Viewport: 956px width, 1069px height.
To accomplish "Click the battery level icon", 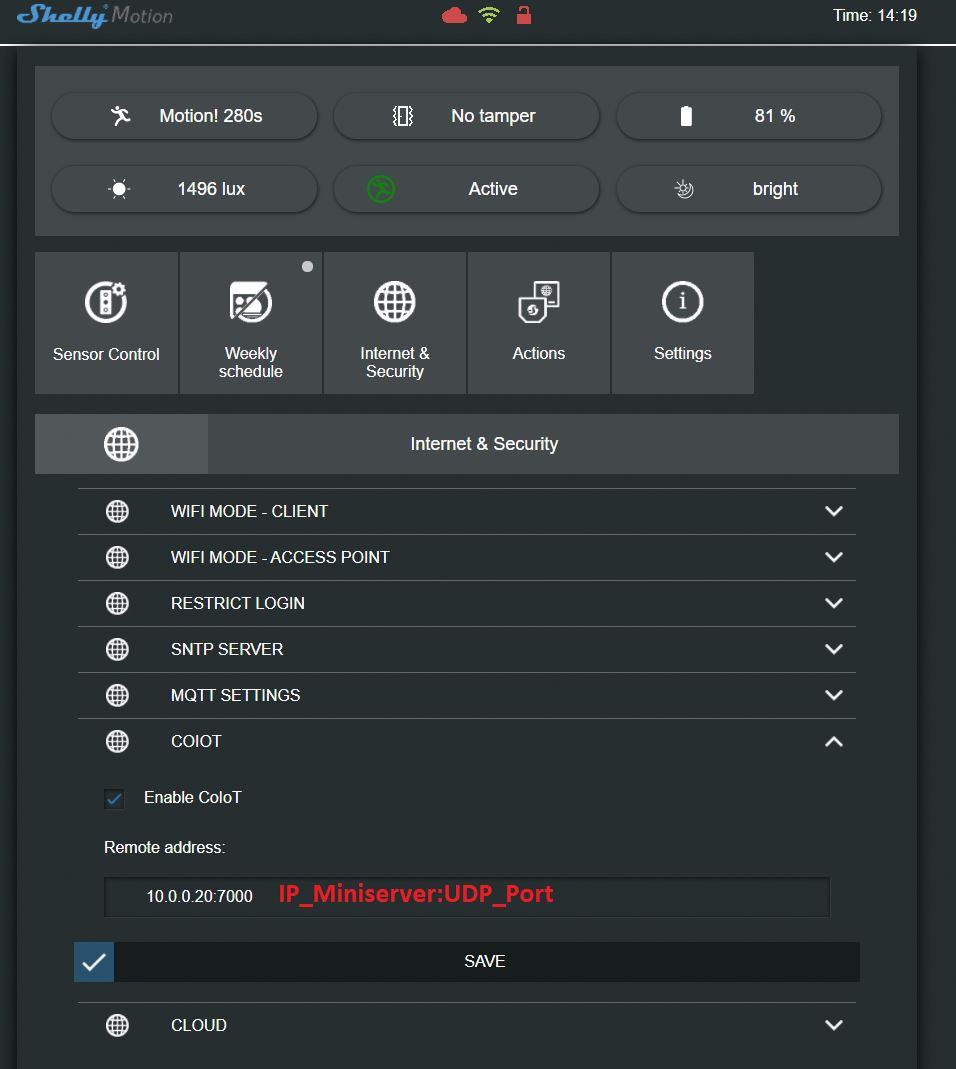I will pos(686,116).
